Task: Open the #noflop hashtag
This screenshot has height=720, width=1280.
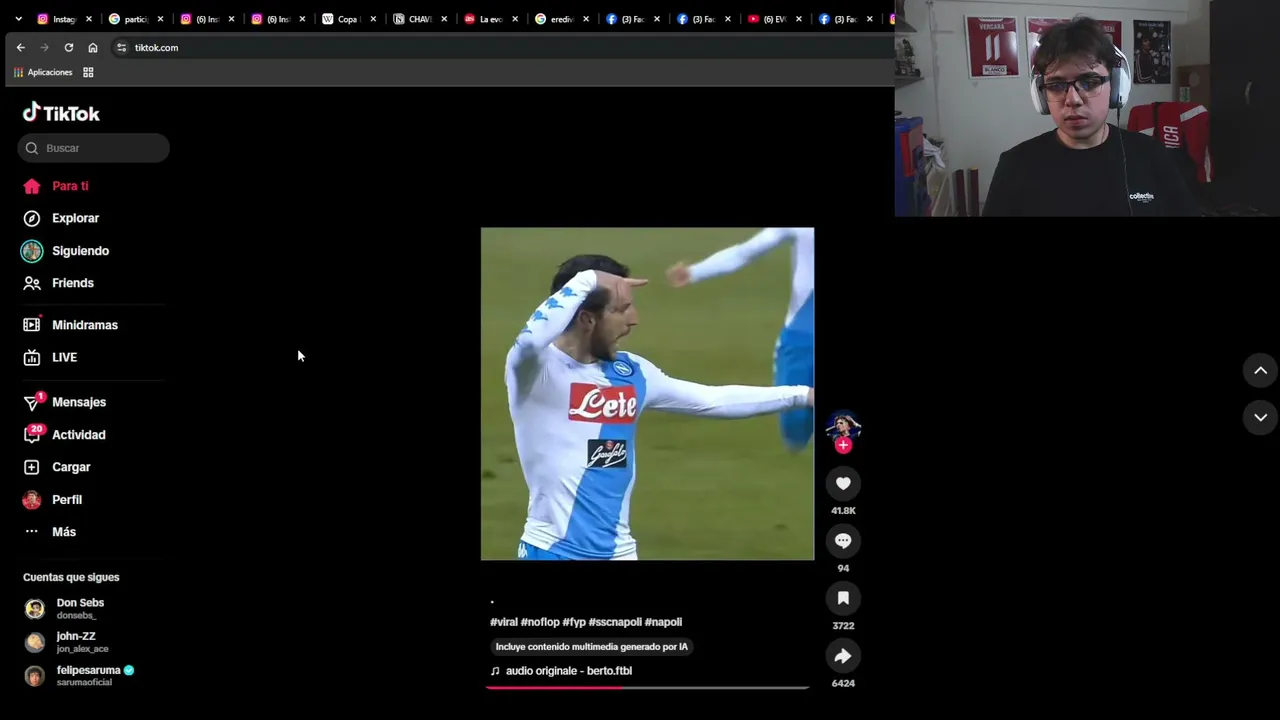Action: (540, 622)
